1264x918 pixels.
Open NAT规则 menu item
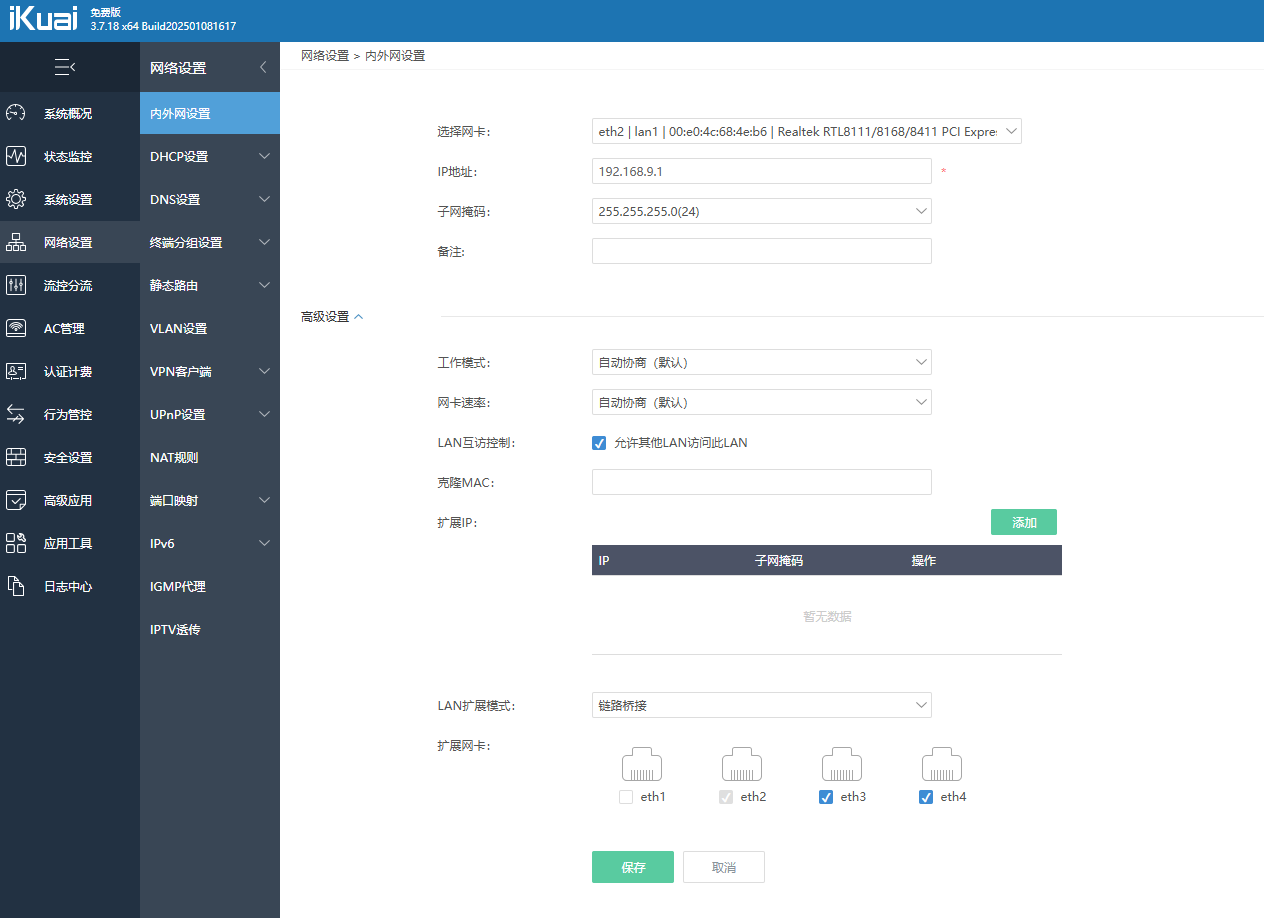pos(210,457)
